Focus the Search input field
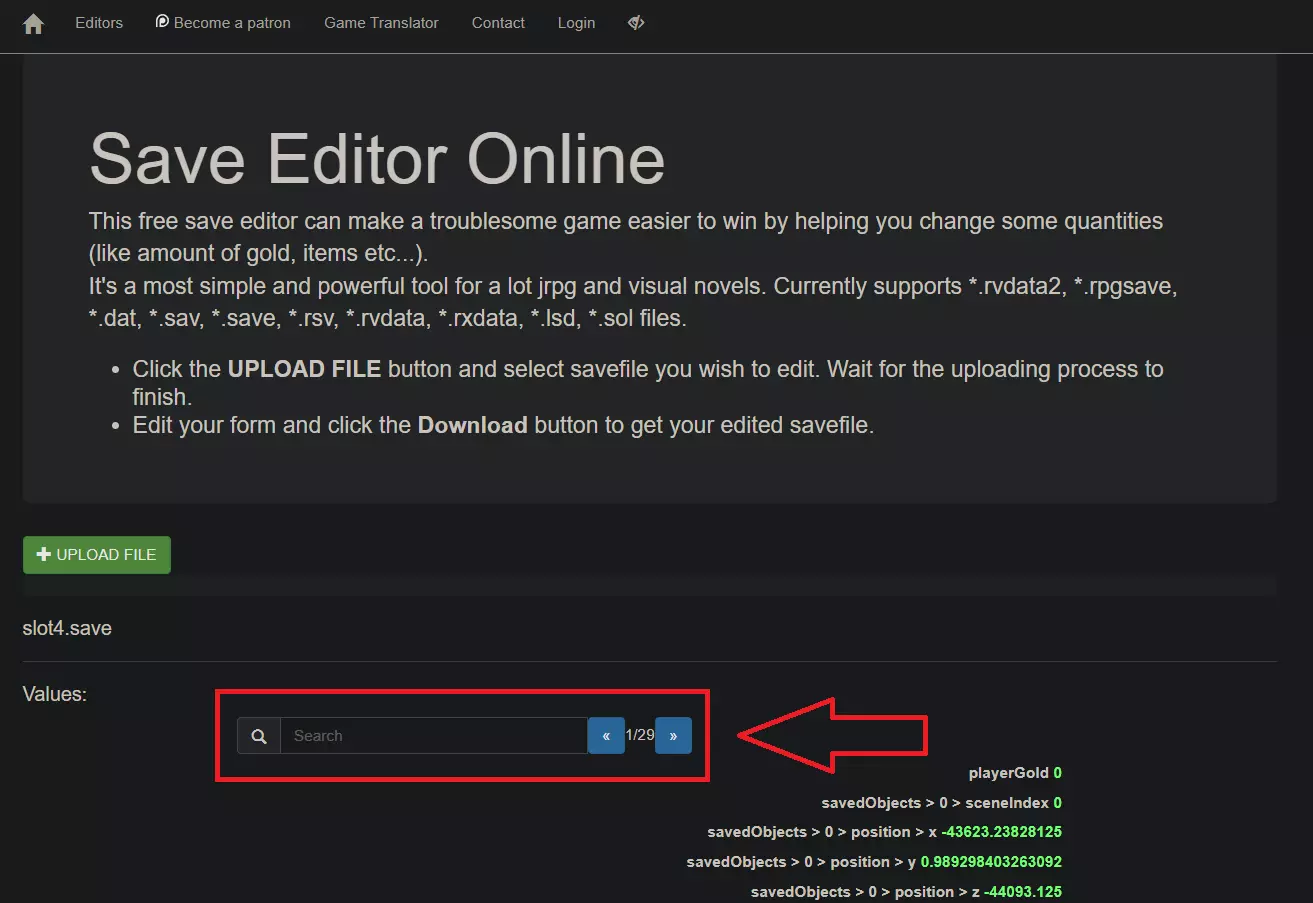 point(433,736)
